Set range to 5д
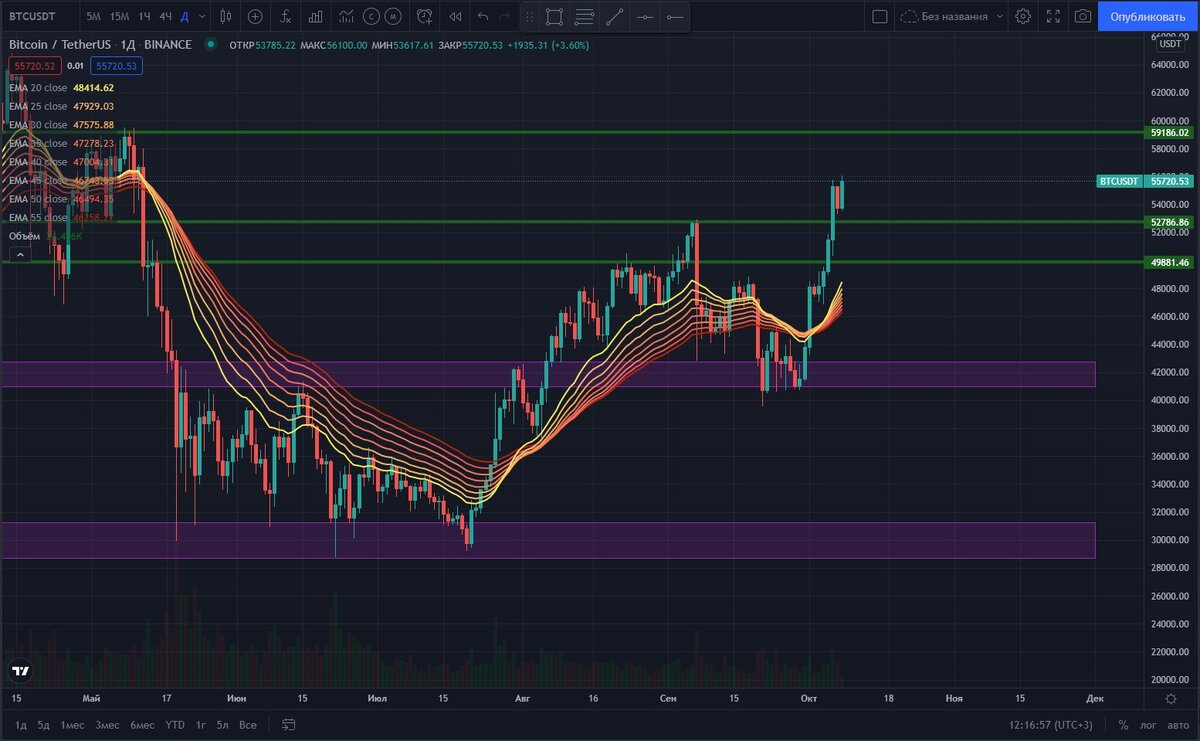Viewport: 1200px width, 741px height. [43, 724]
